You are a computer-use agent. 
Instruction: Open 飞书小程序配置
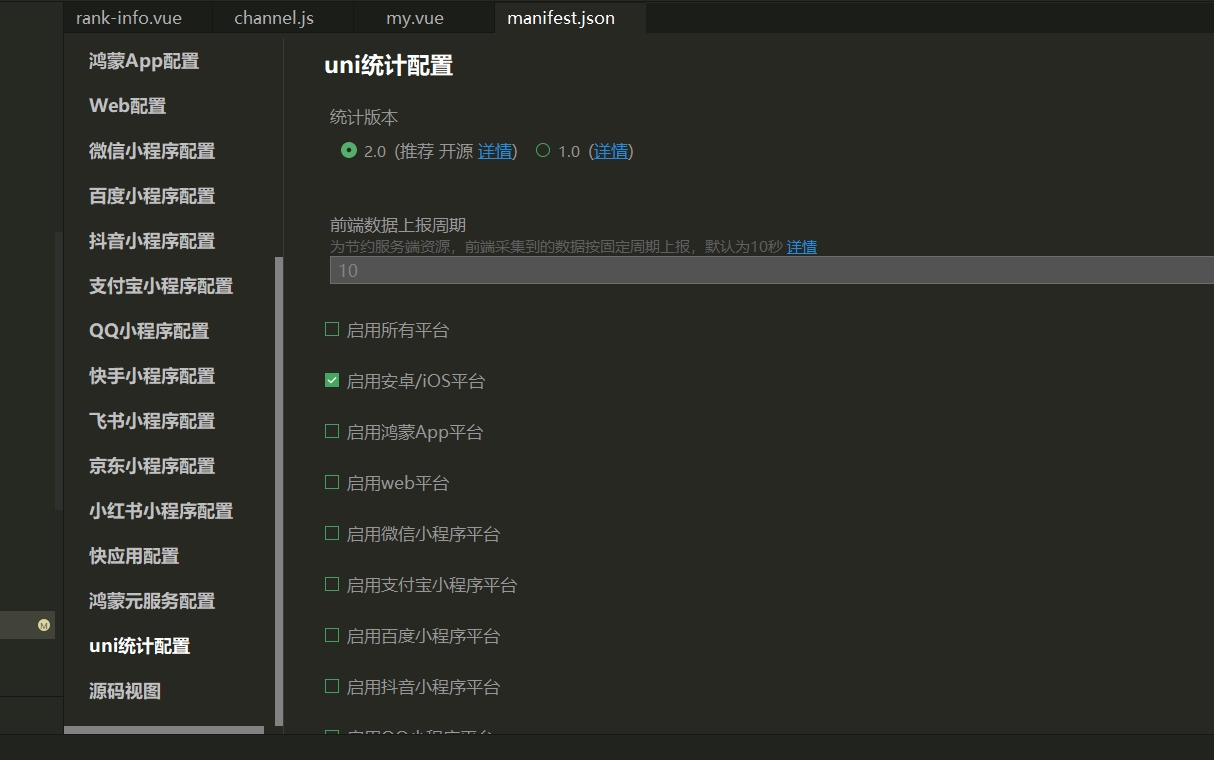click(x=152, y=421)
